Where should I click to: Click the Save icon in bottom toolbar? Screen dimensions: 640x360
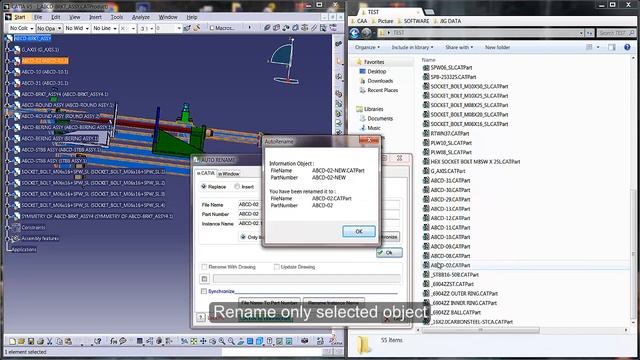click(x=31, y=341)
